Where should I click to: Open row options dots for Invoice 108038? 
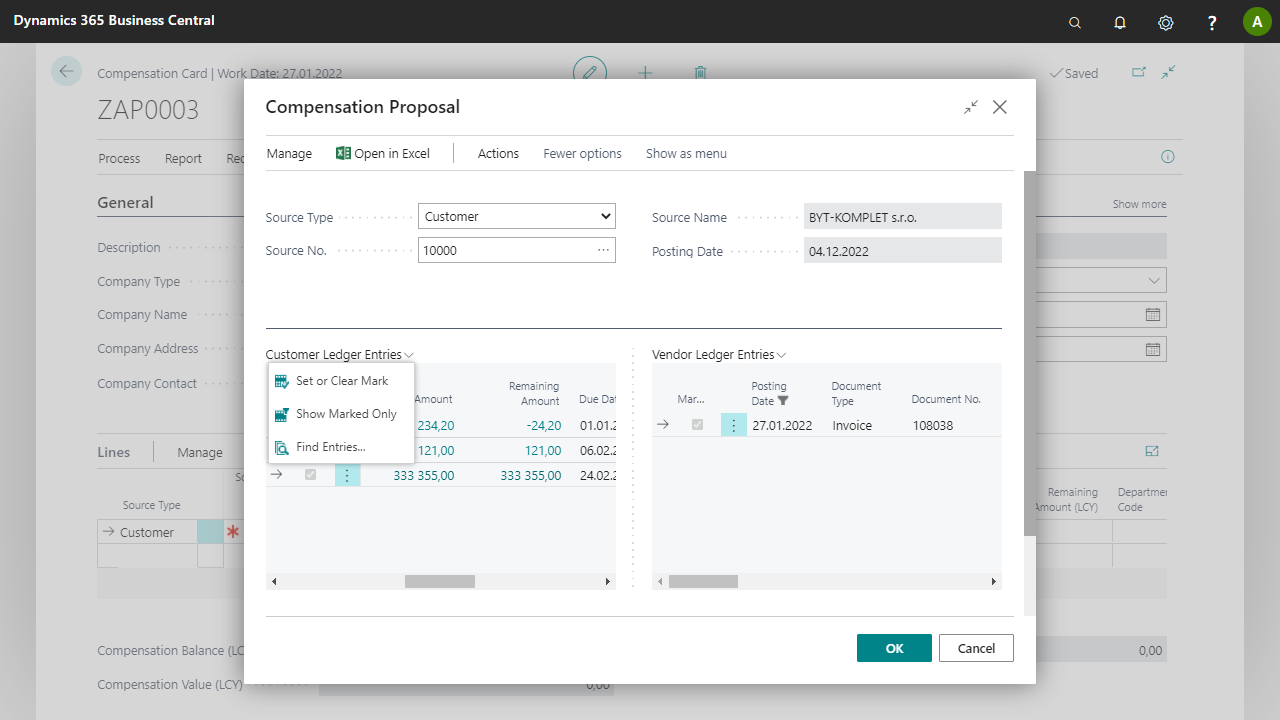734,425
